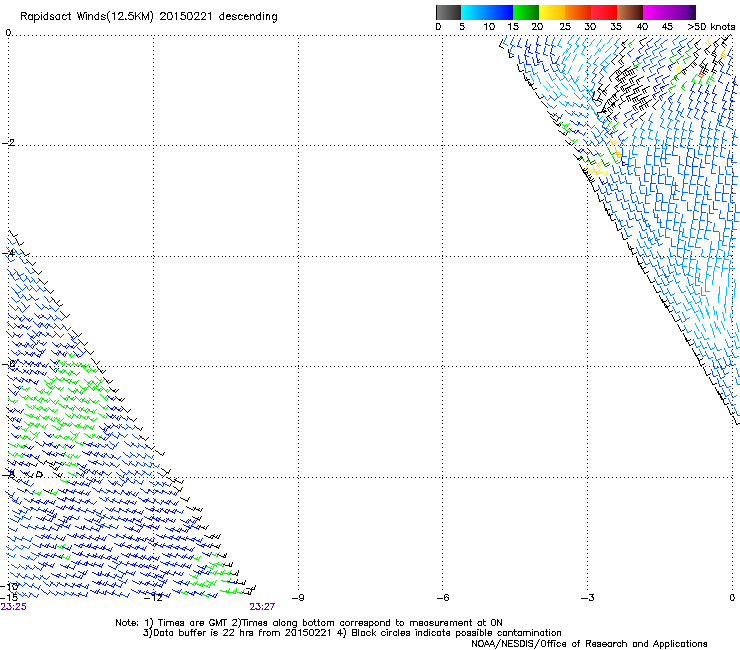Click the -6 longitude axis label
740x650 pixels.
tap(442, 598)
